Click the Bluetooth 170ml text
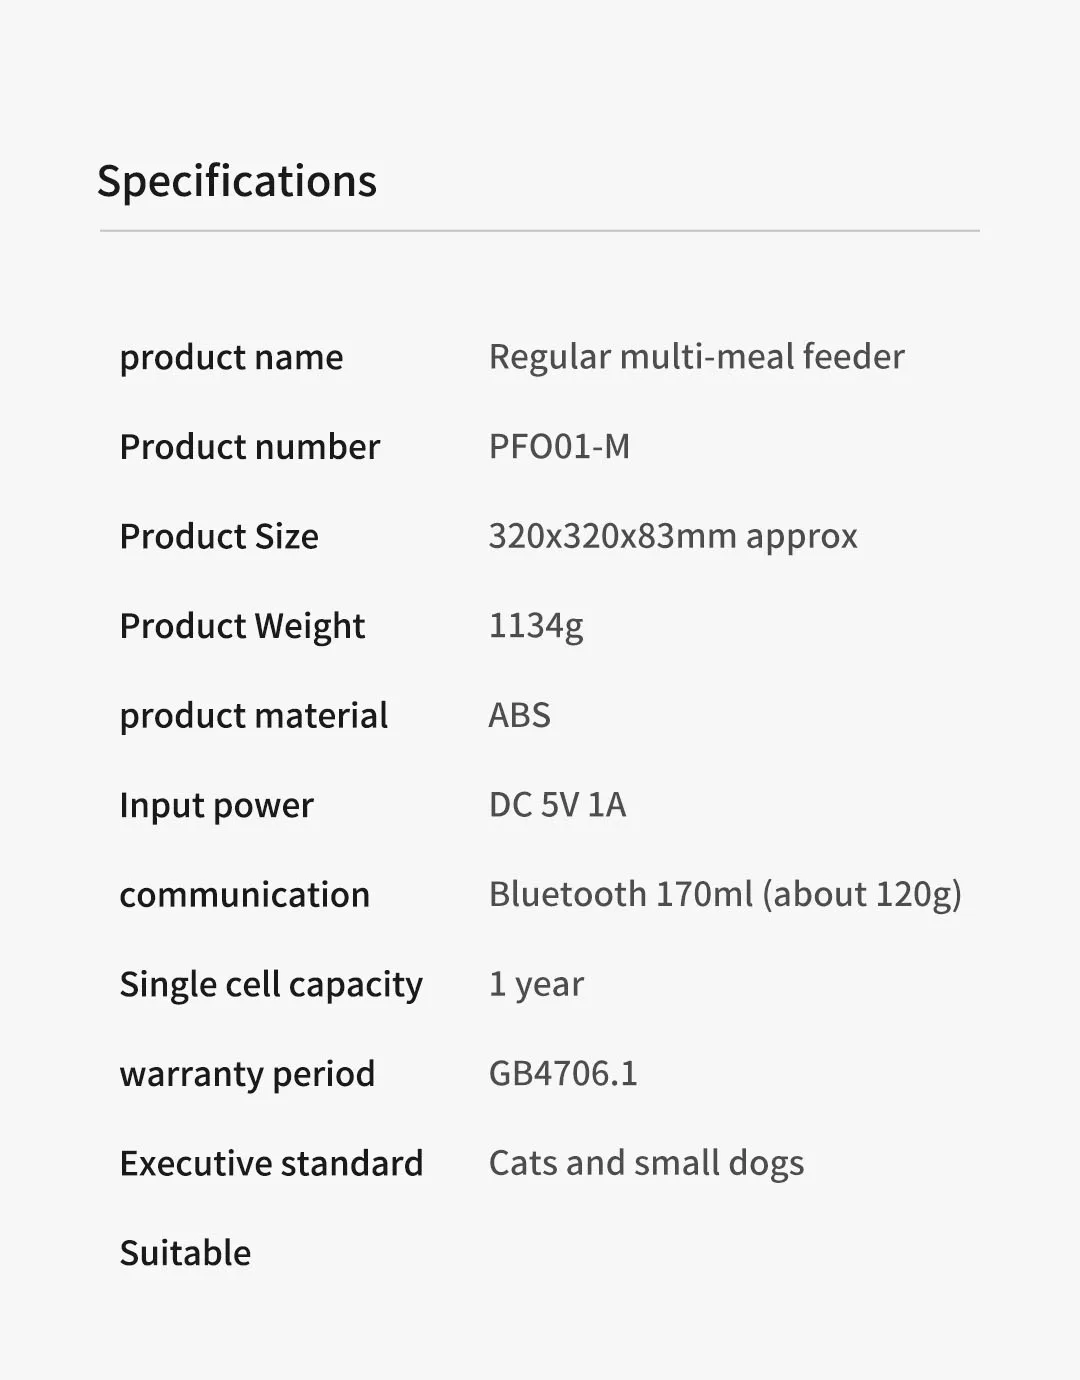Screen dimensions: 1080x1380 coord(621,894)
